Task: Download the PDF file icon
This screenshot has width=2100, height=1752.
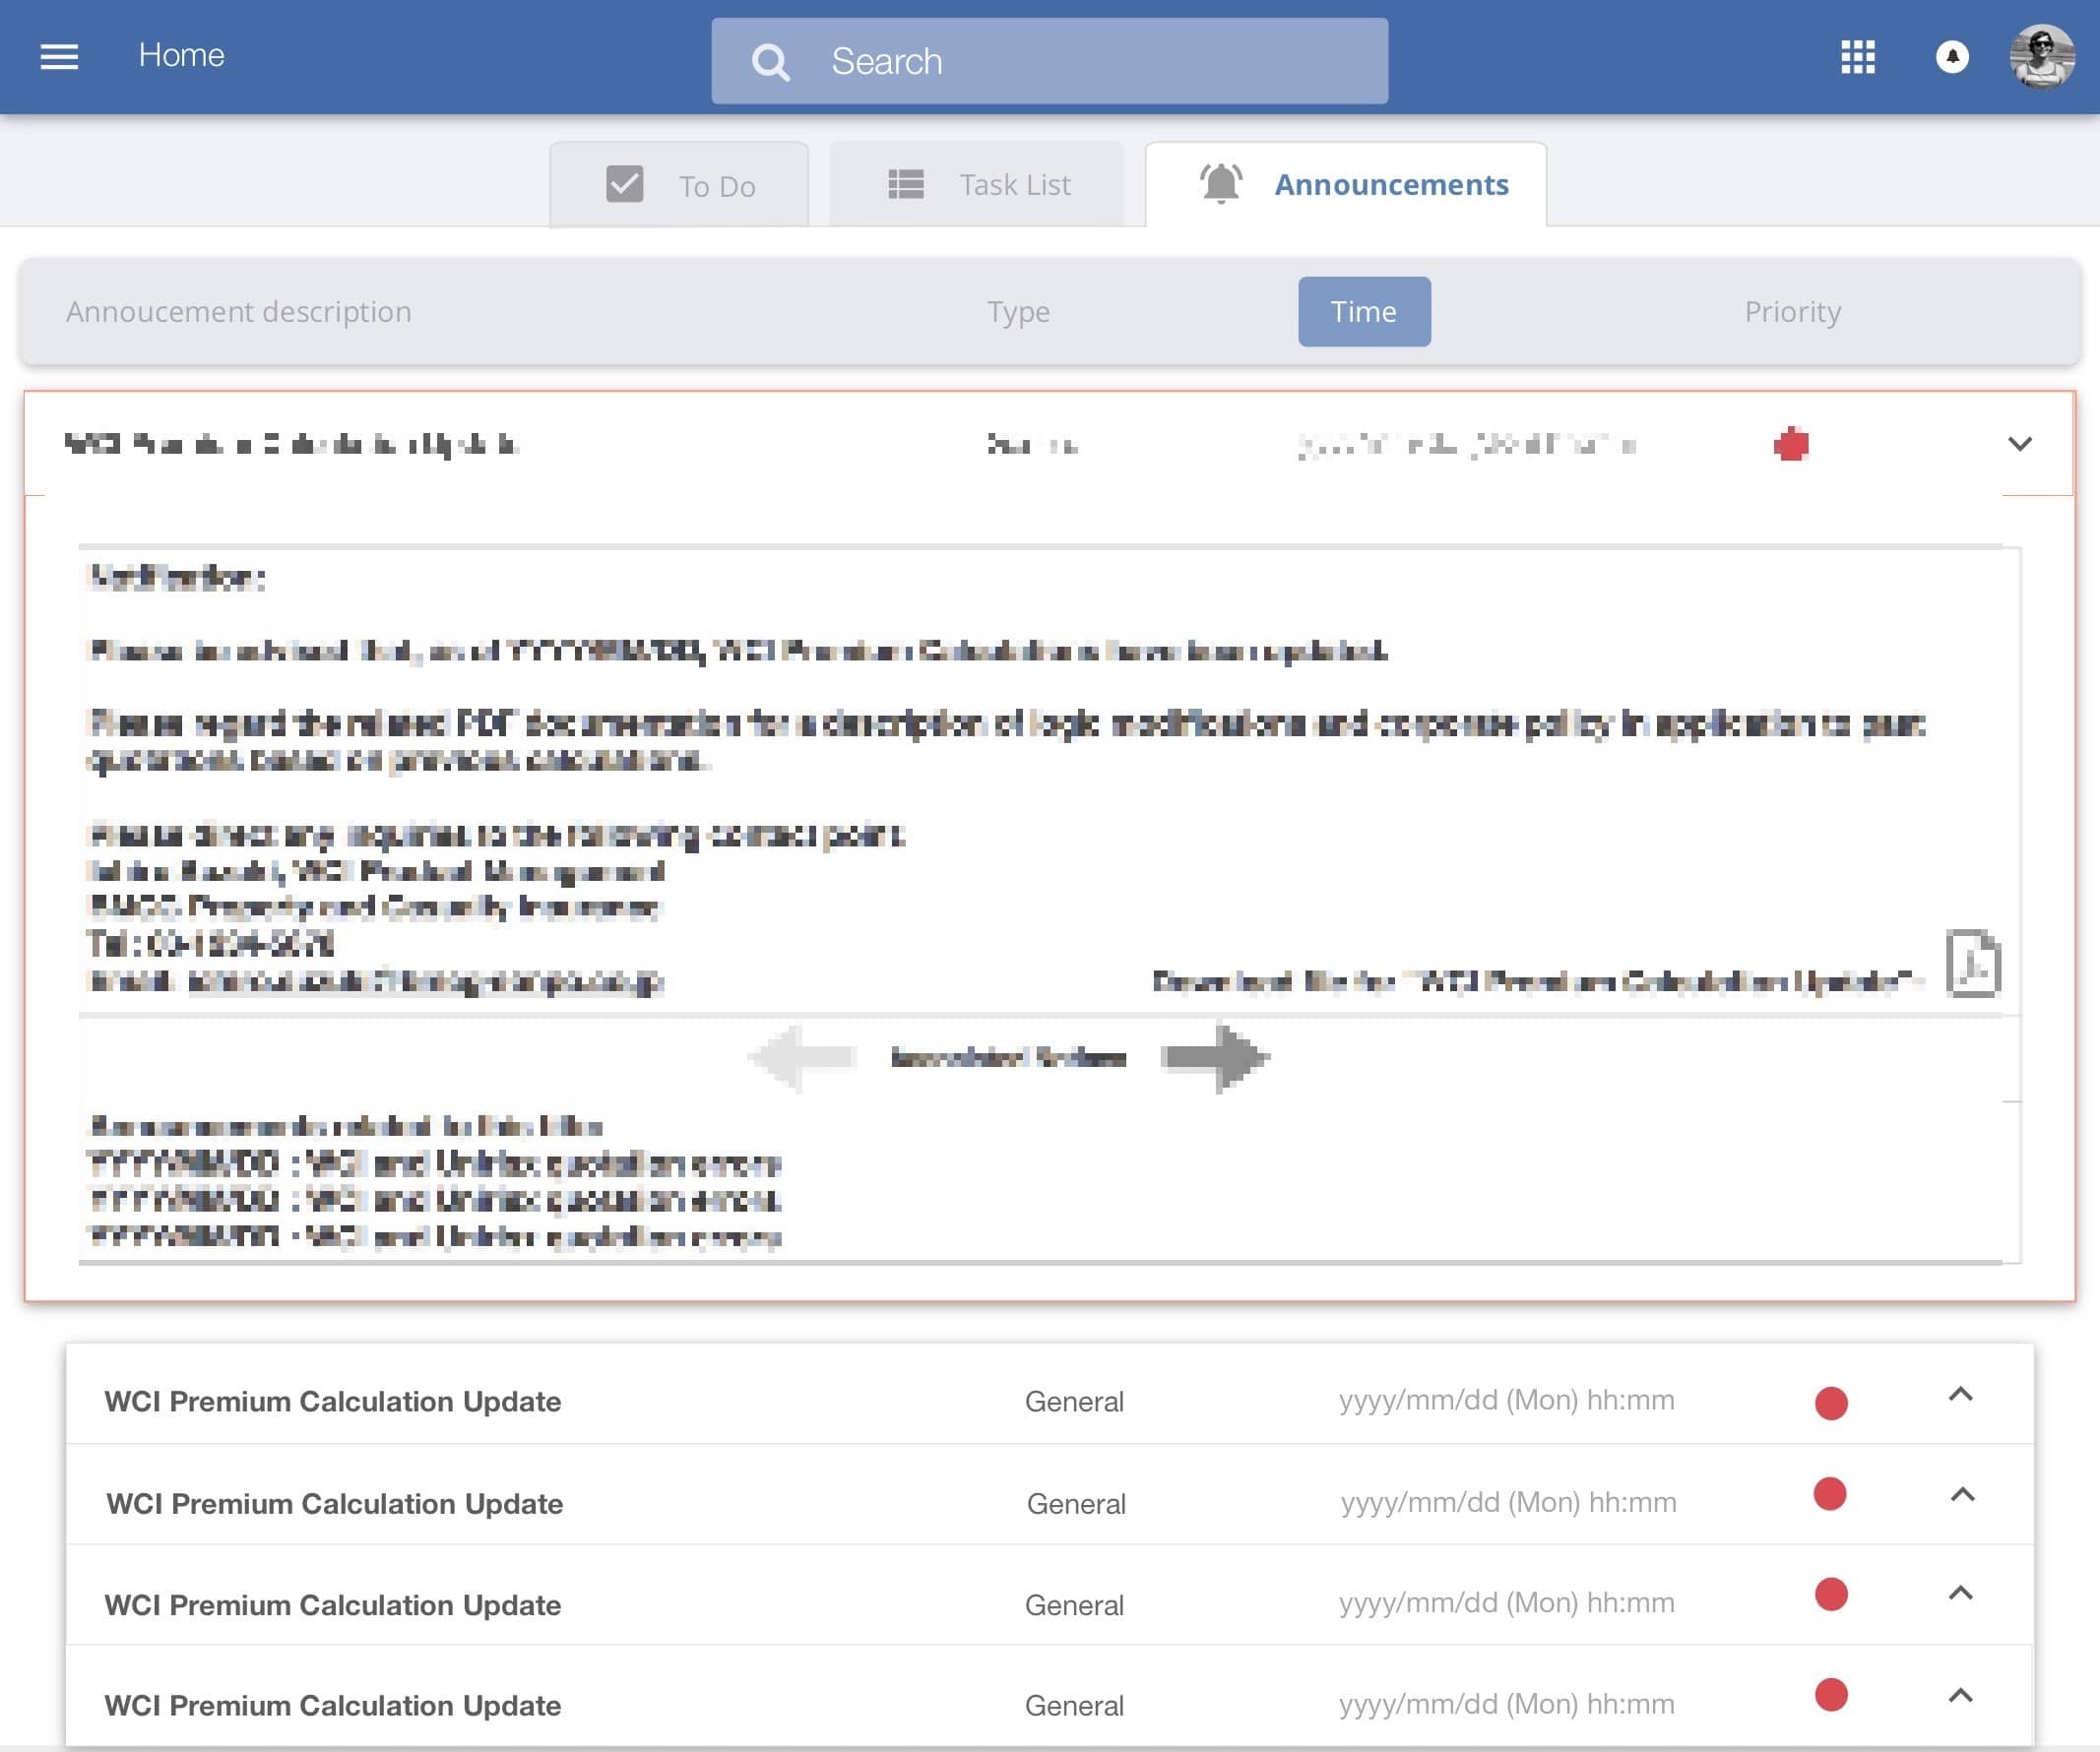Action: tap(1972, 963)
